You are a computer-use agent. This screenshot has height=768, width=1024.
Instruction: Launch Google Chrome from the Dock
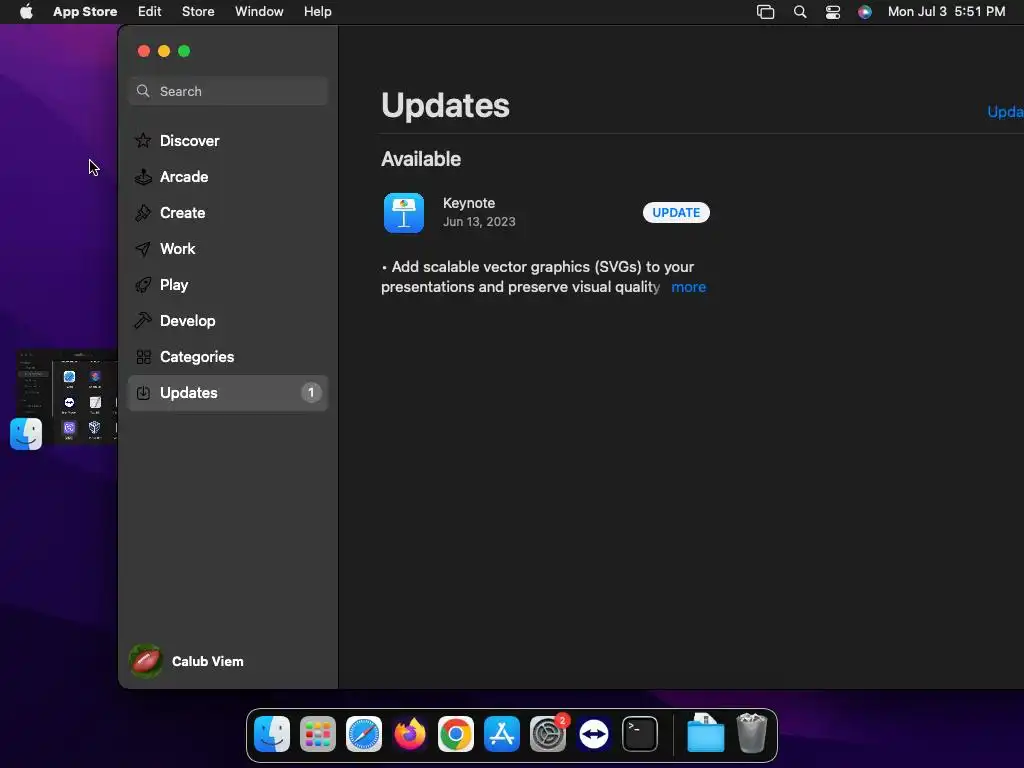coord(456,734)
